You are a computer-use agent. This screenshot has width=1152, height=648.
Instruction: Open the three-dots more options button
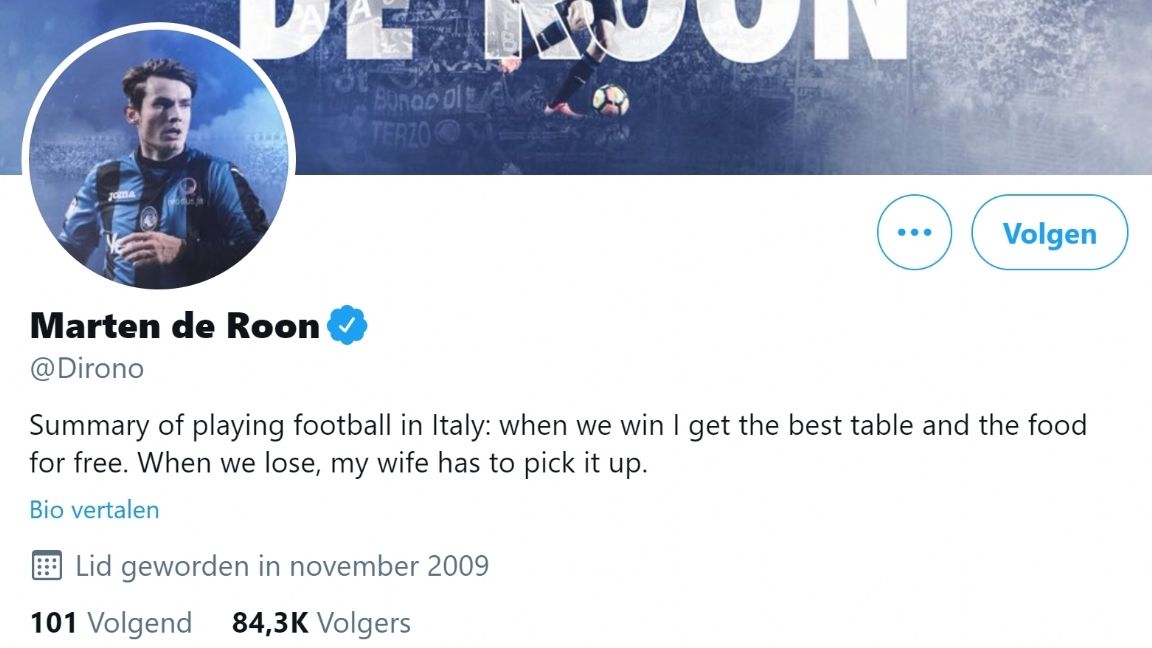pyautogui.click(x=914, y=233)
